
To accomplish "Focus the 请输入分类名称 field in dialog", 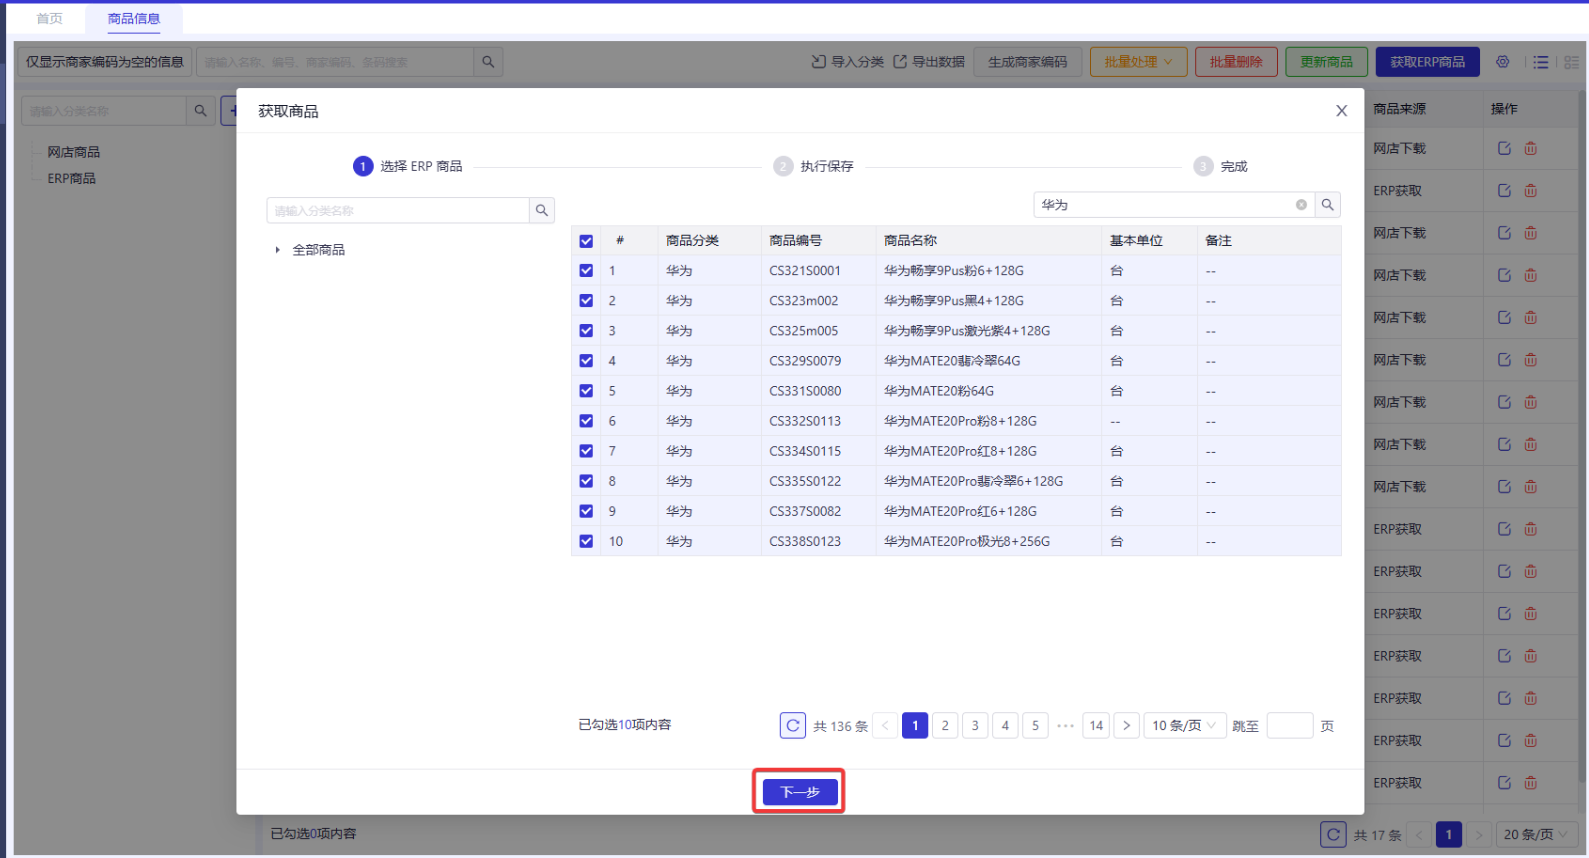I will pyautogui.click(x=398, y=211).
